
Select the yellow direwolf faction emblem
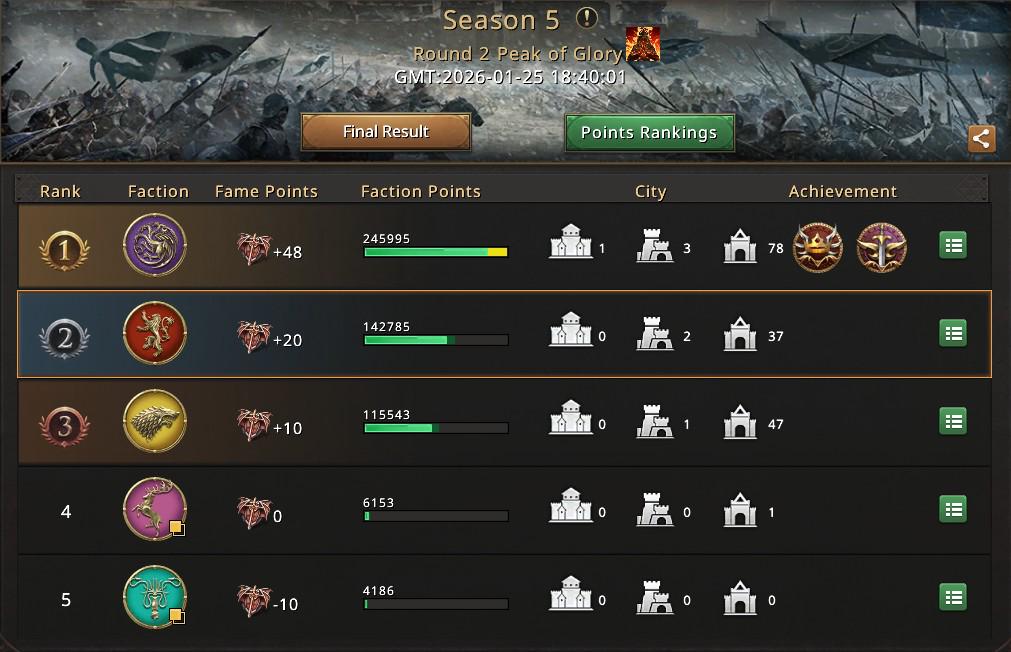click(x=155, y=421)
